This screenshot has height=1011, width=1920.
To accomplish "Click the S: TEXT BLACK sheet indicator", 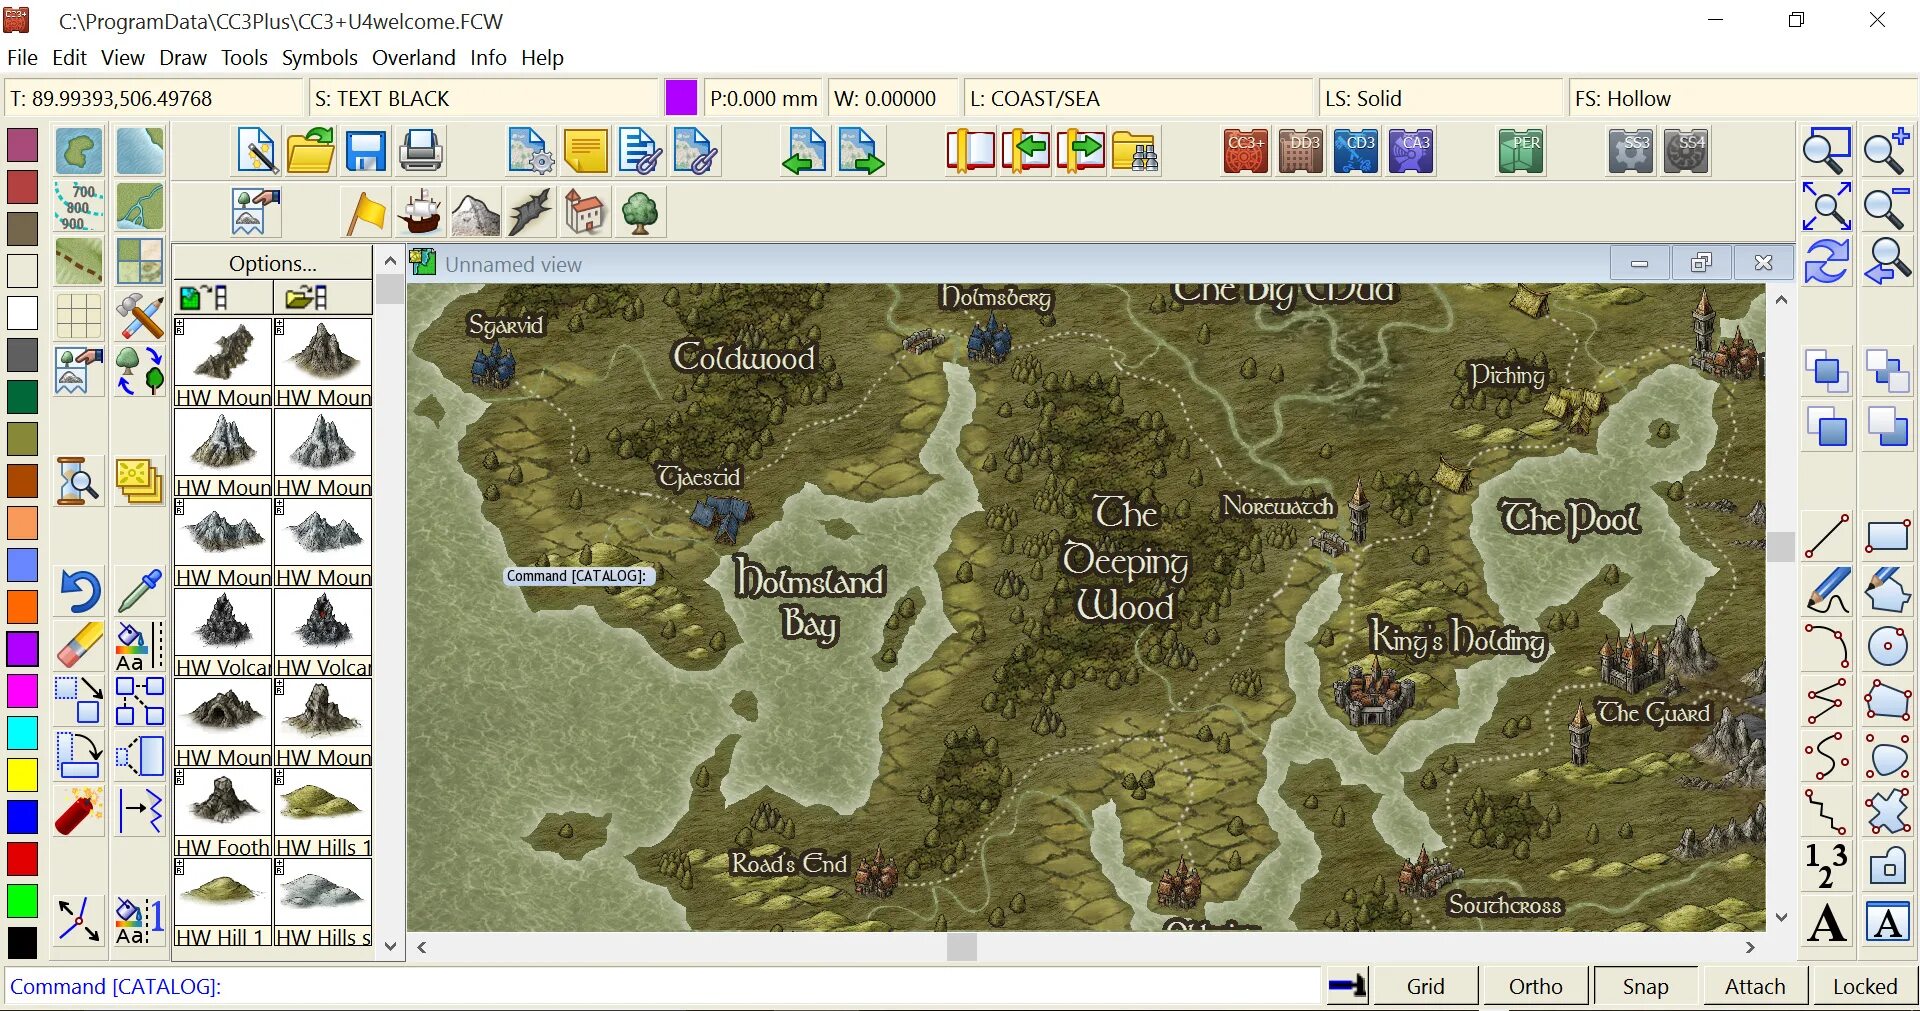I will (x=482, y=99).
